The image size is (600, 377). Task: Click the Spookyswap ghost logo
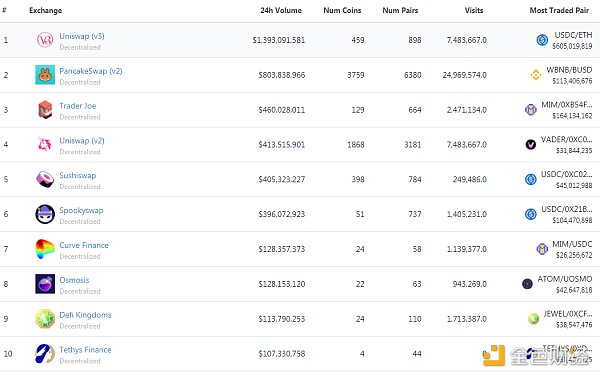45,214
